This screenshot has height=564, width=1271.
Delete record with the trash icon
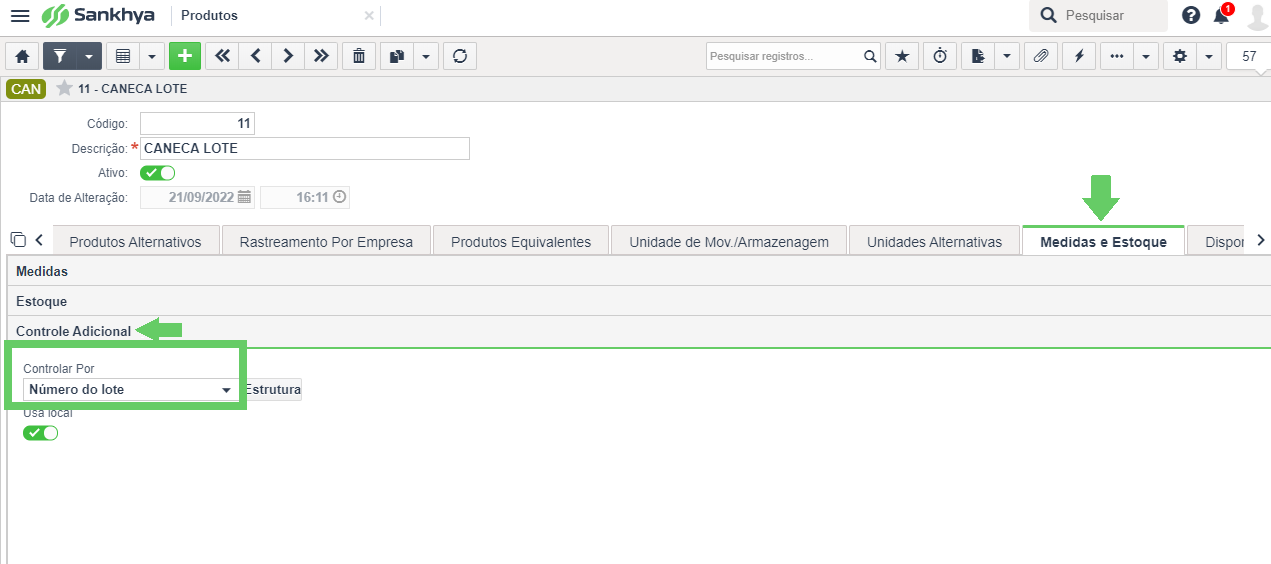[359, 56]
